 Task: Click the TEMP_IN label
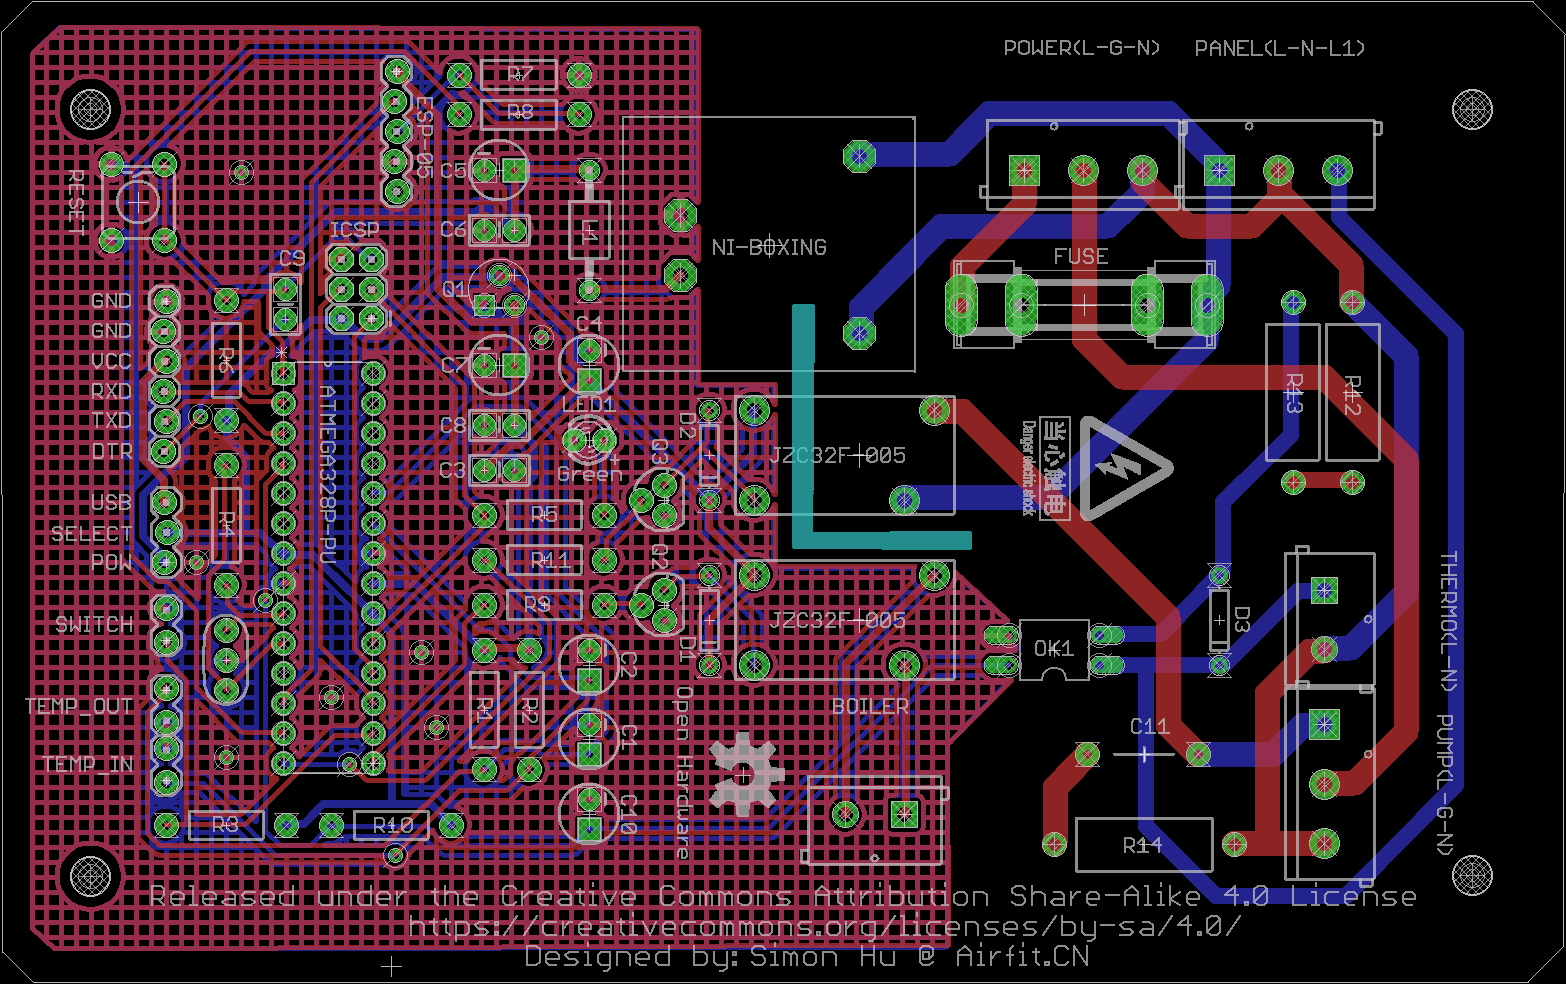coord(87,765)
